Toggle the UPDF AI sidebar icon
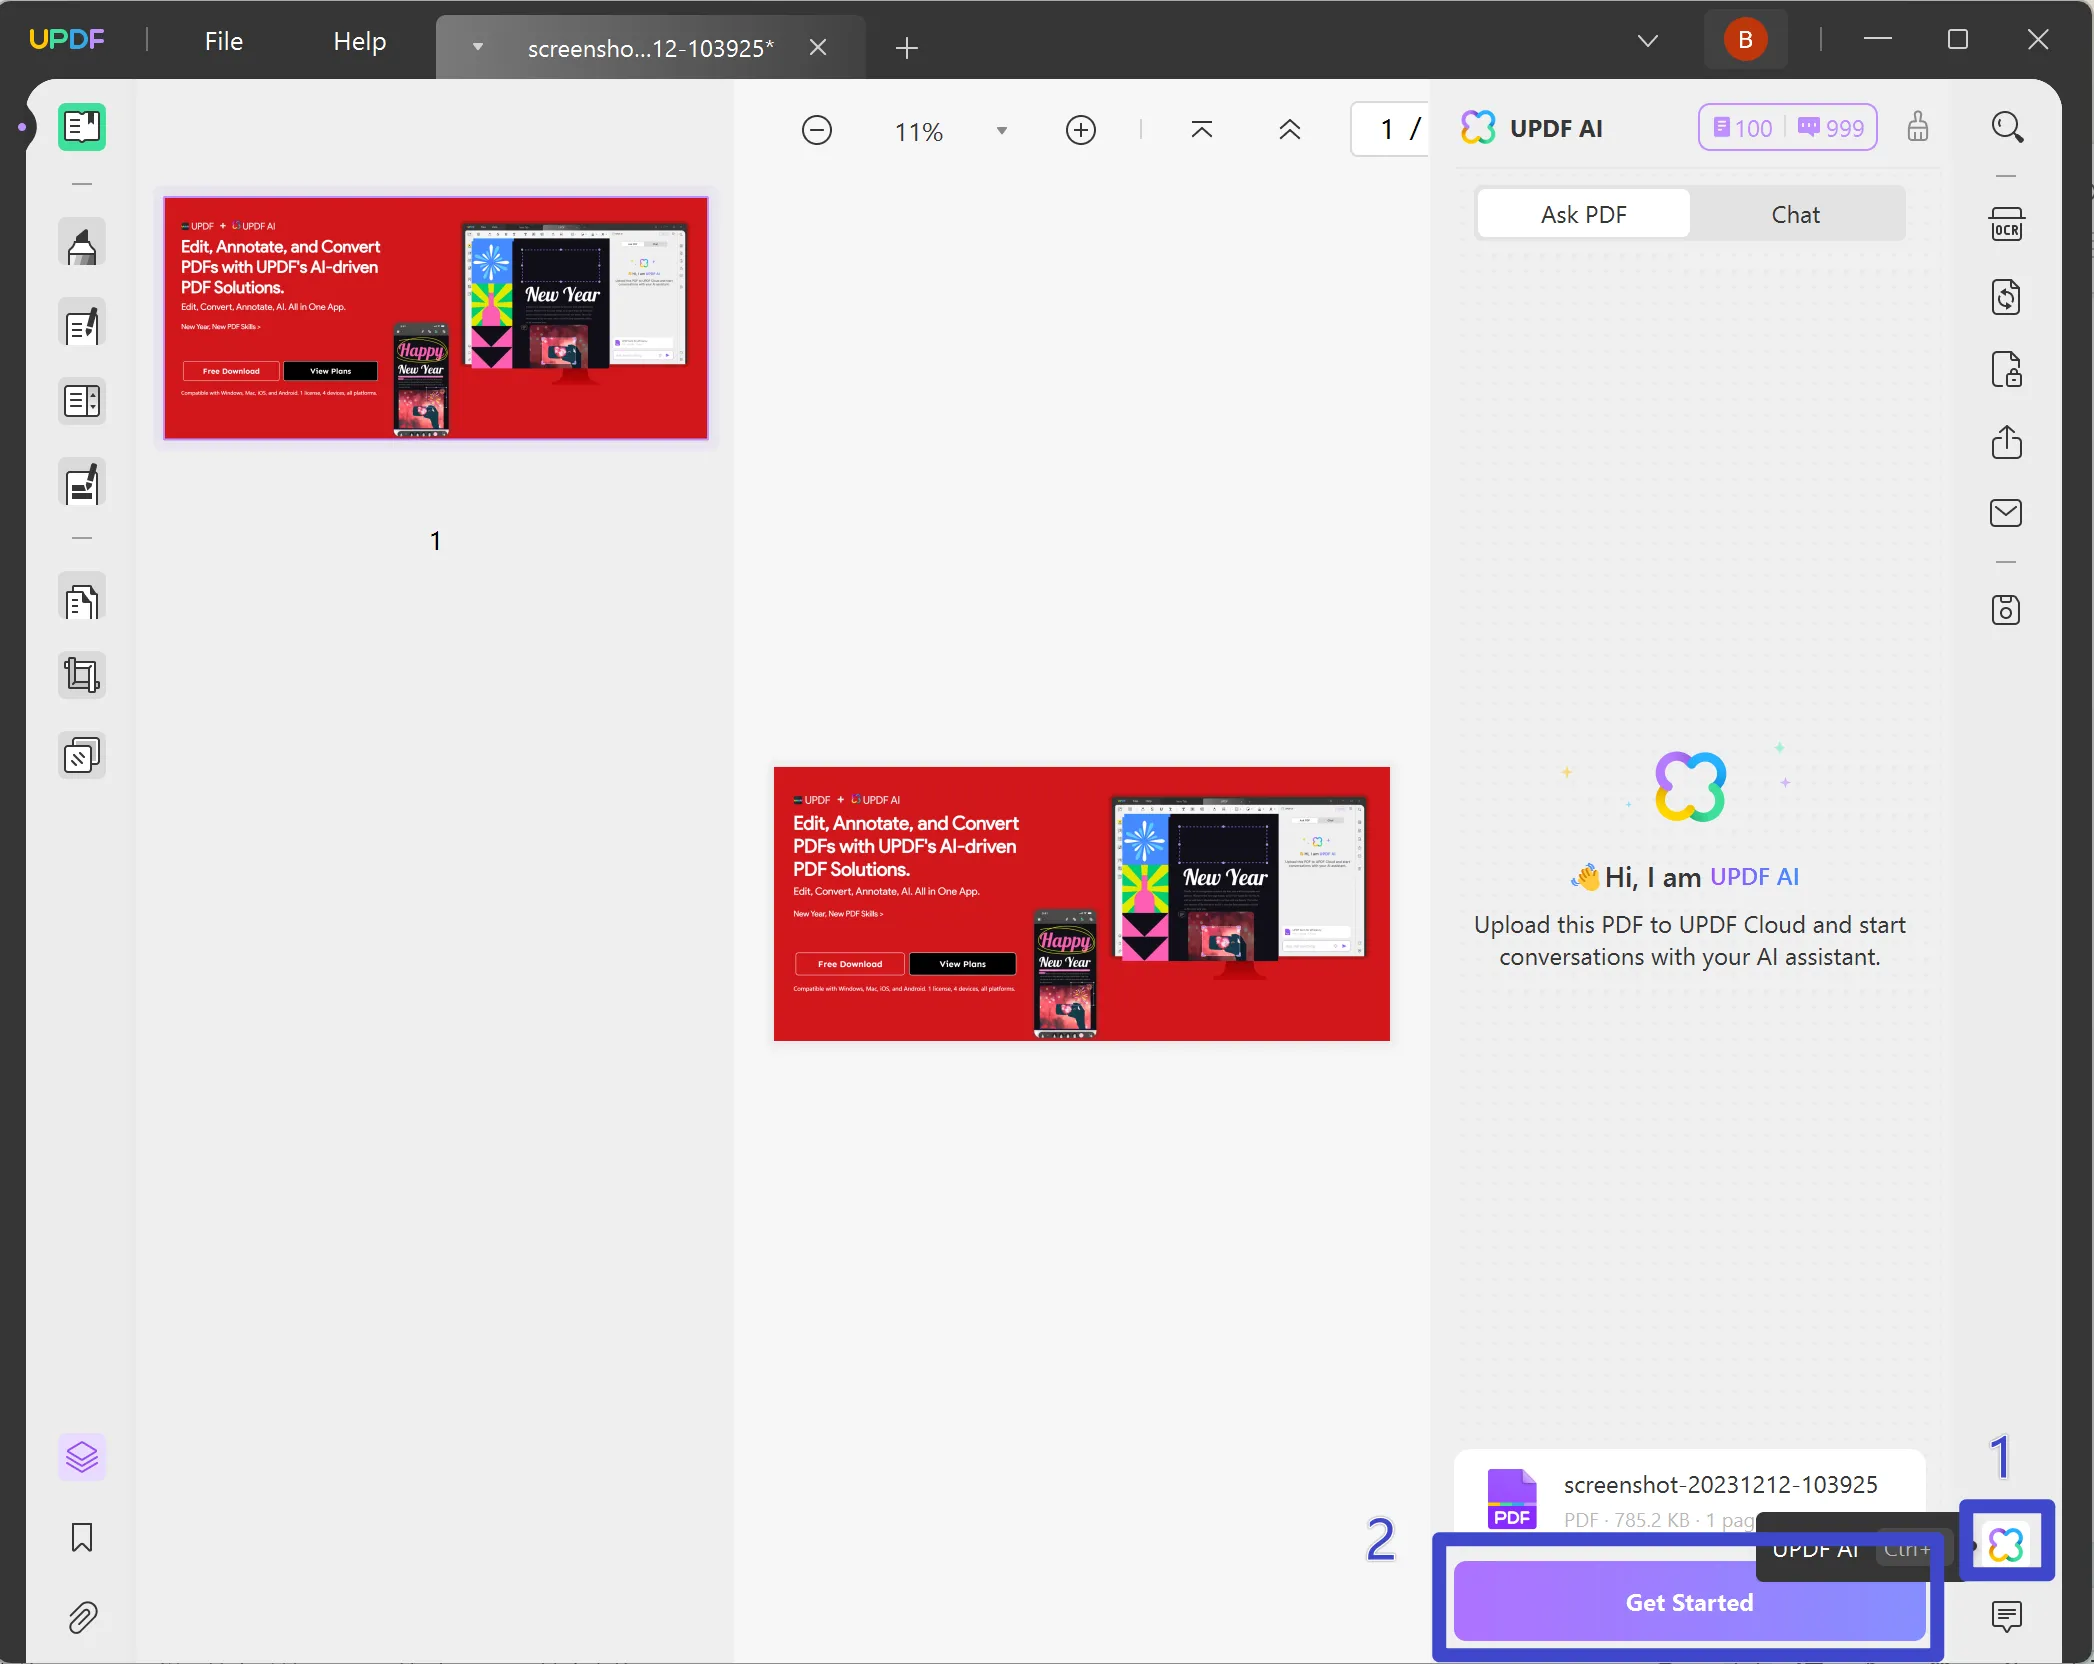Screen dimensions: 2094x1664 coord(2007,1544)
